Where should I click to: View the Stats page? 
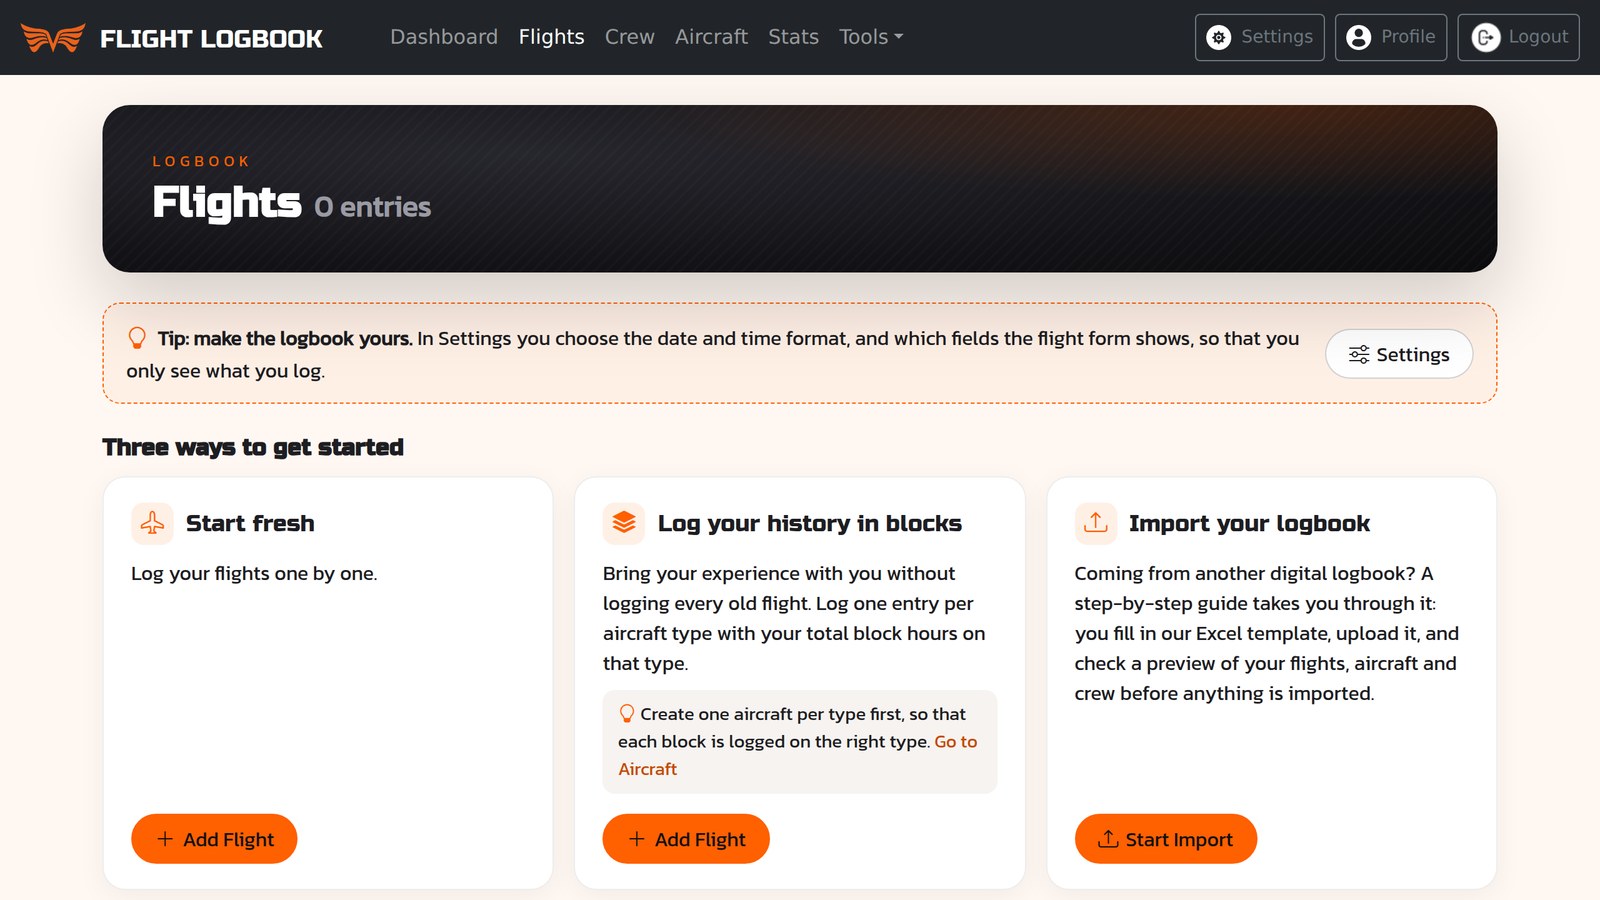[x=793, y=37]
